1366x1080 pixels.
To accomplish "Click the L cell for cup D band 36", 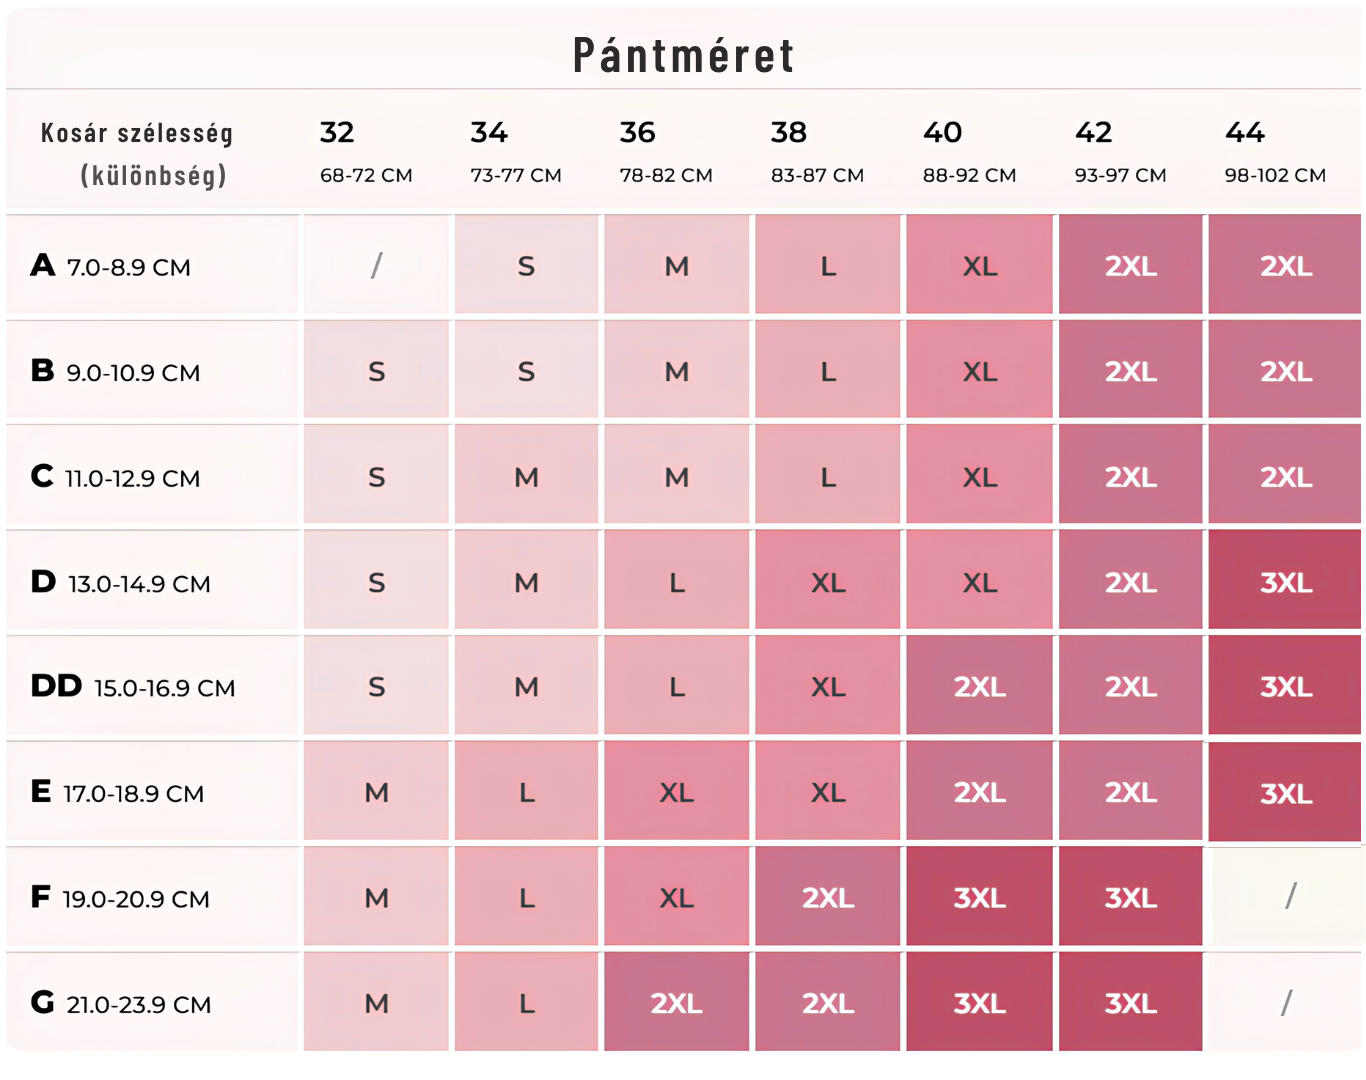I will coord(676,580).
